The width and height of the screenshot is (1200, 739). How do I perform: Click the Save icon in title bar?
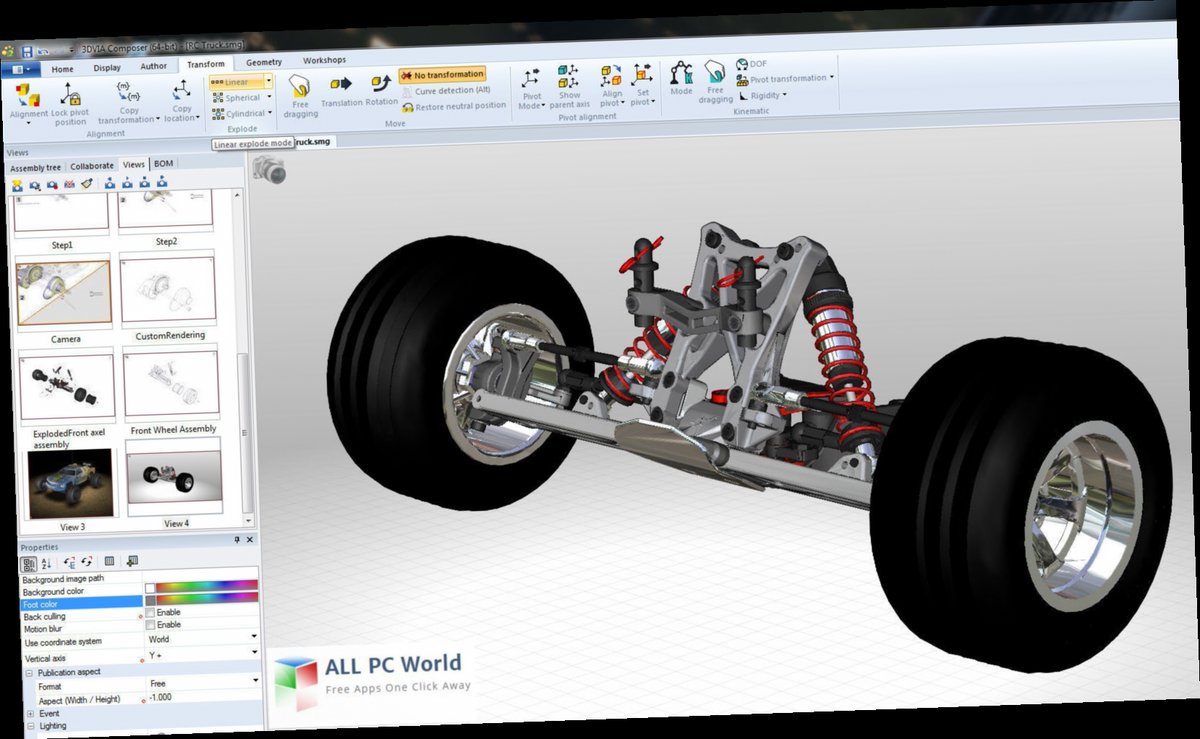coord(28,50)
